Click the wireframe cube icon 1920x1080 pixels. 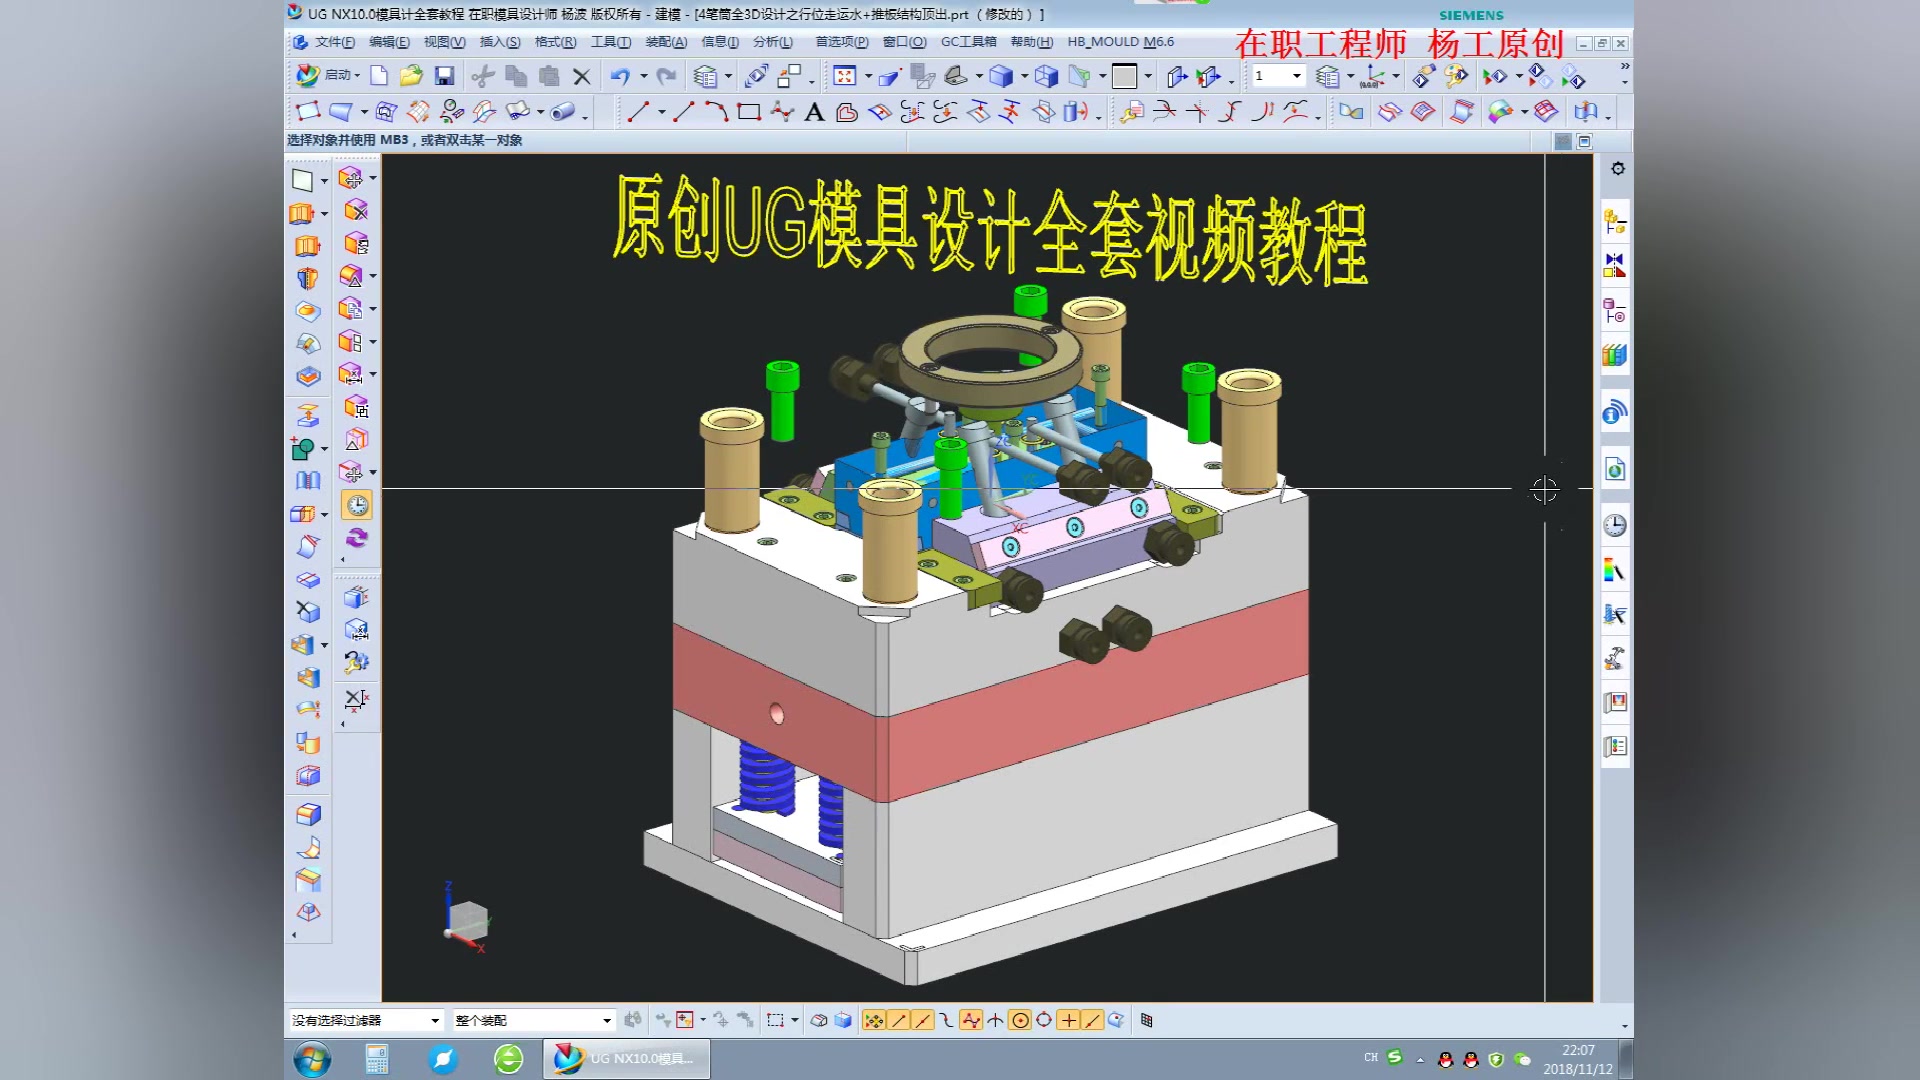click(x=1046, y=76)
